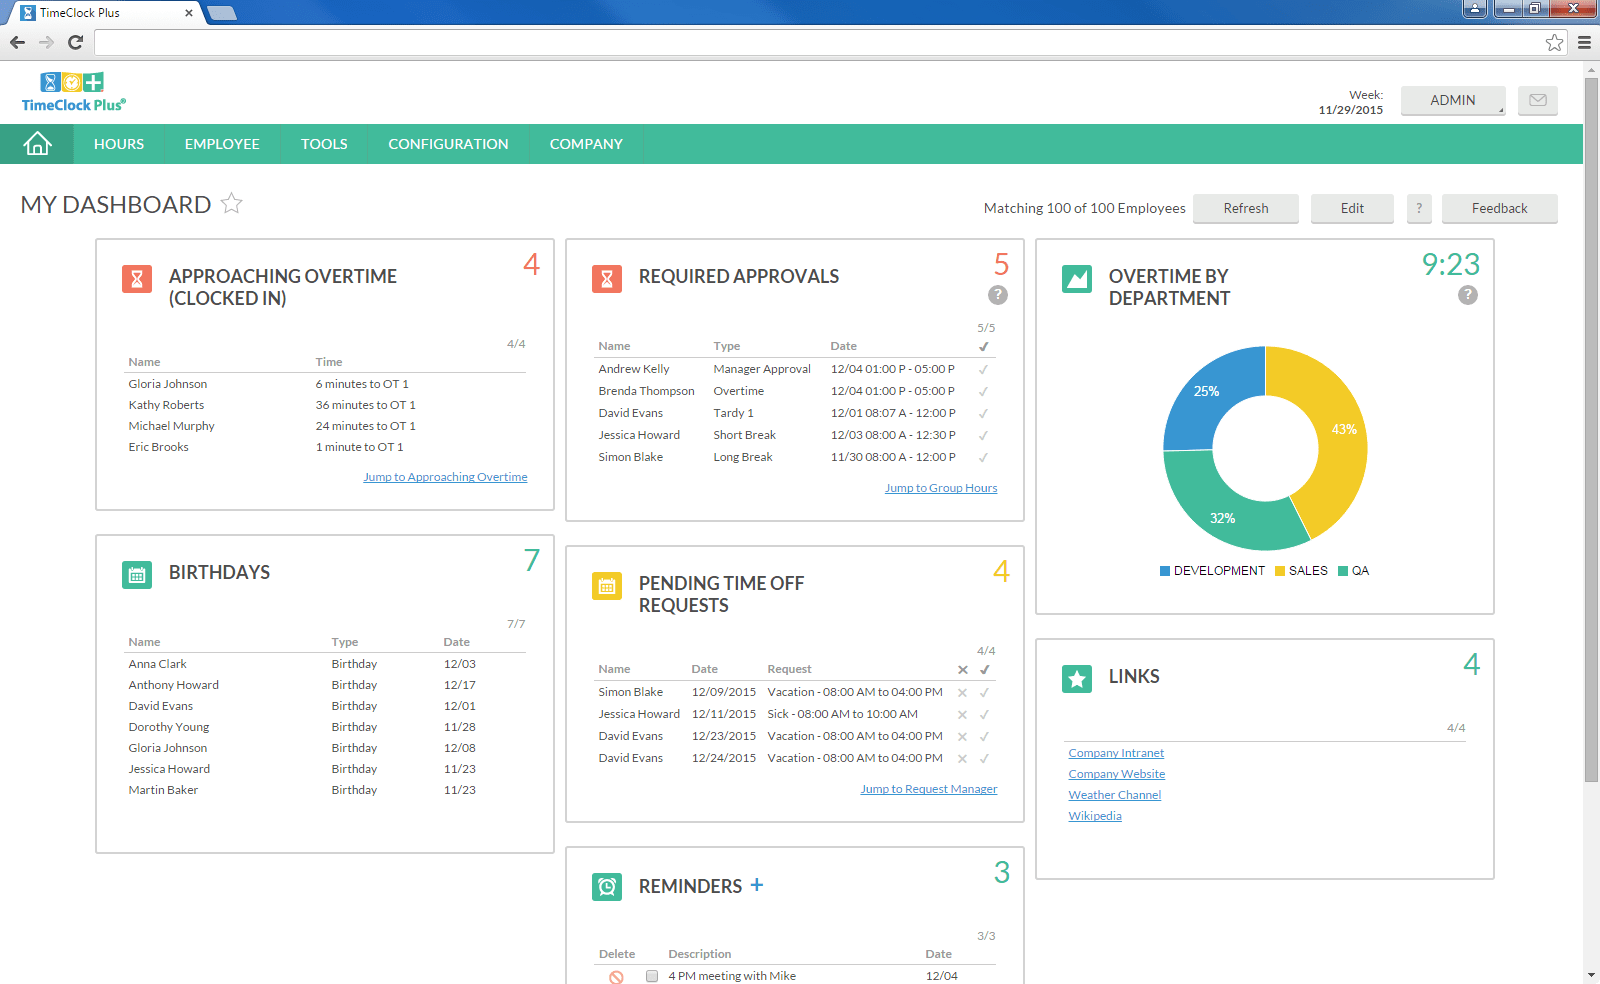Open the EMPLOYEE menu
The width and height of the screenshot is (1600, 984).
(x=221, y=143)
